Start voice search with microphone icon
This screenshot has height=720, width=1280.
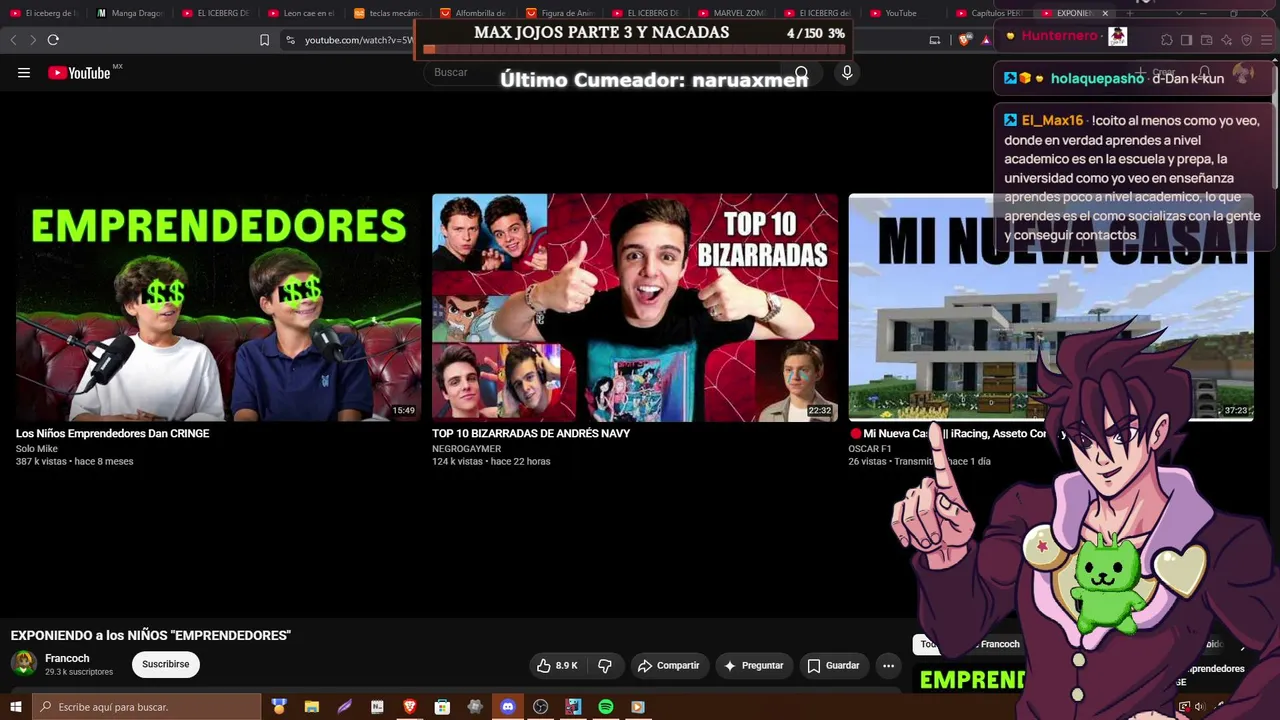pos(847,73)
